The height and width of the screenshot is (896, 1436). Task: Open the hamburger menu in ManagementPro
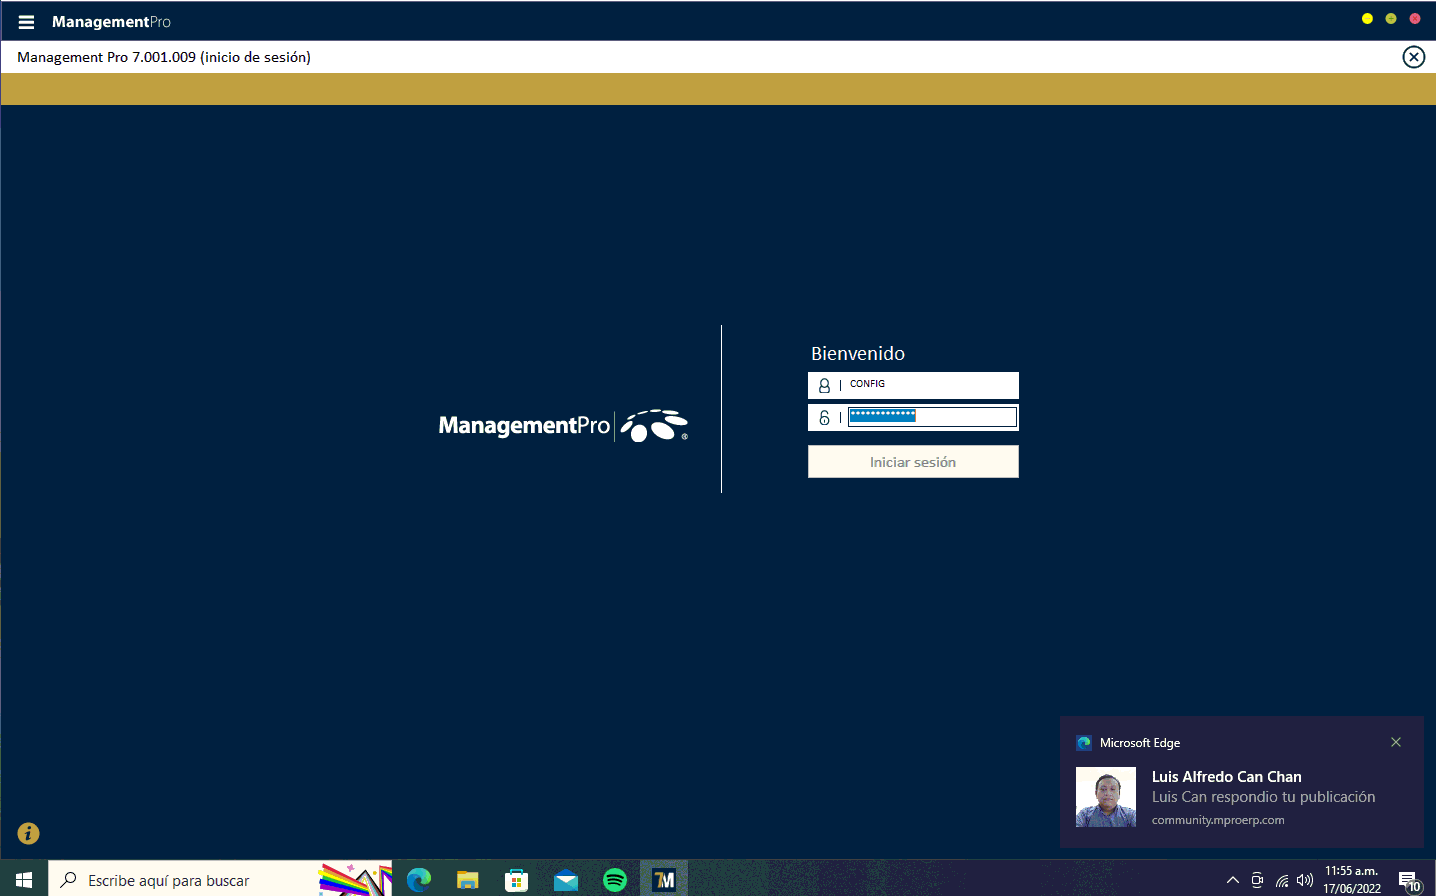26,22
